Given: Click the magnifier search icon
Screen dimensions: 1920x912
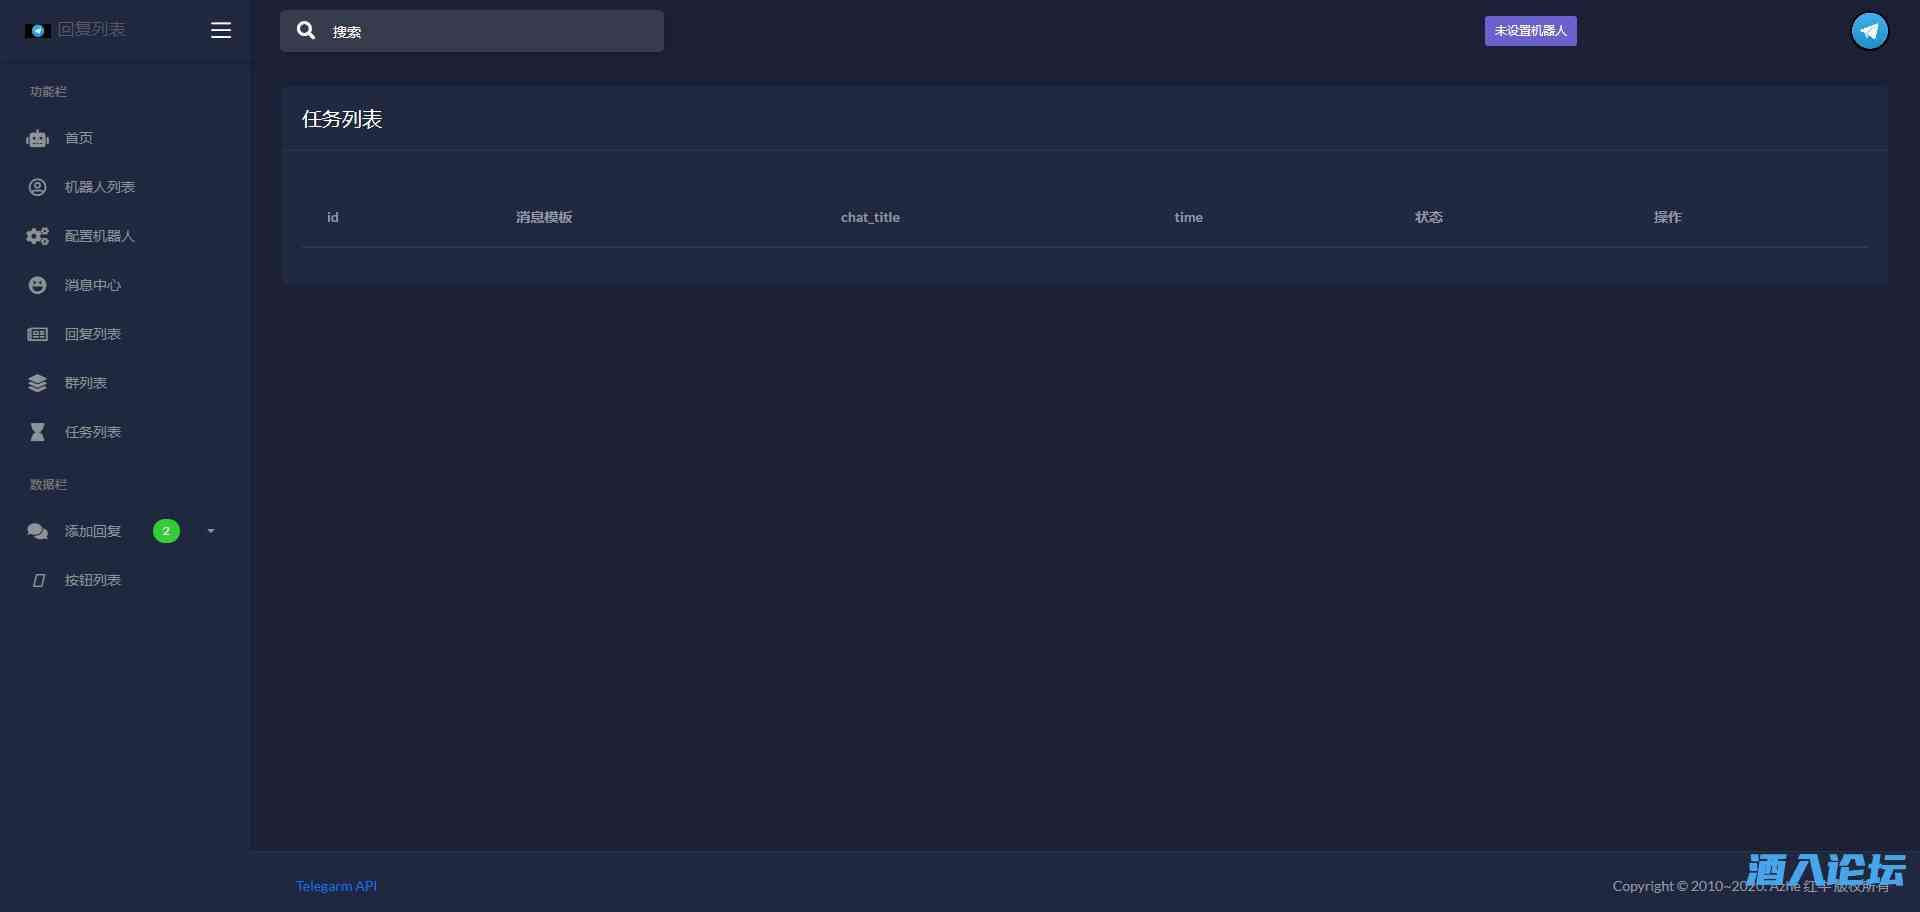Looking at the screenshot, I should coord(306,31).
